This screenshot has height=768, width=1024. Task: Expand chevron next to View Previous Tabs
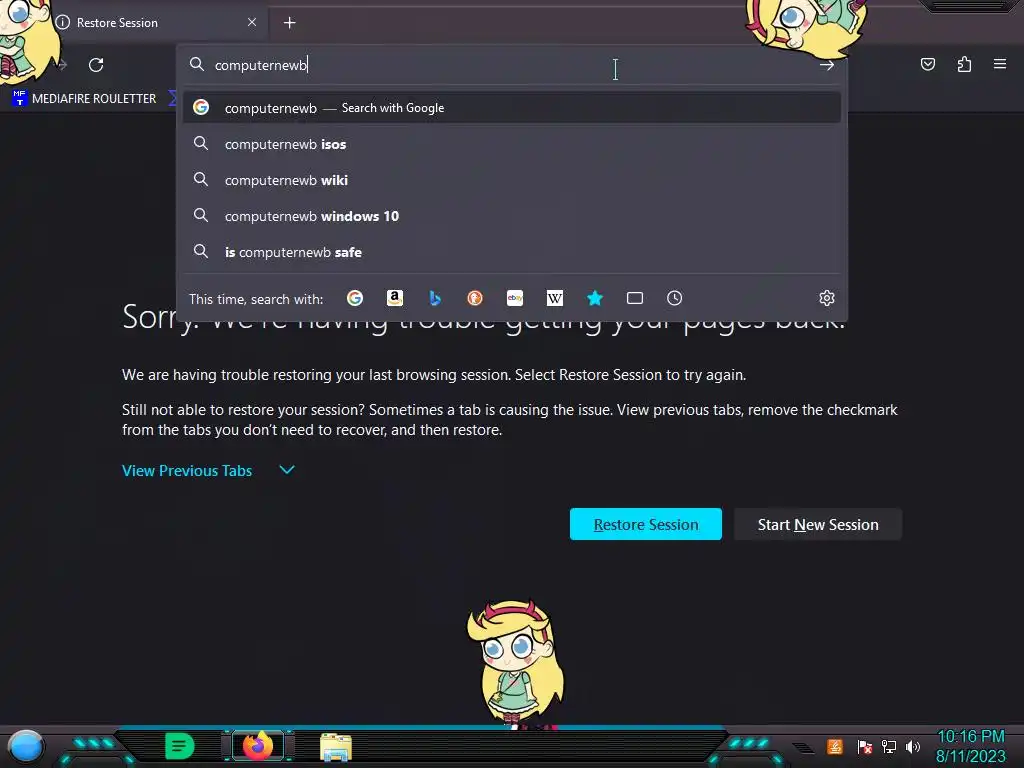(287, 470)
